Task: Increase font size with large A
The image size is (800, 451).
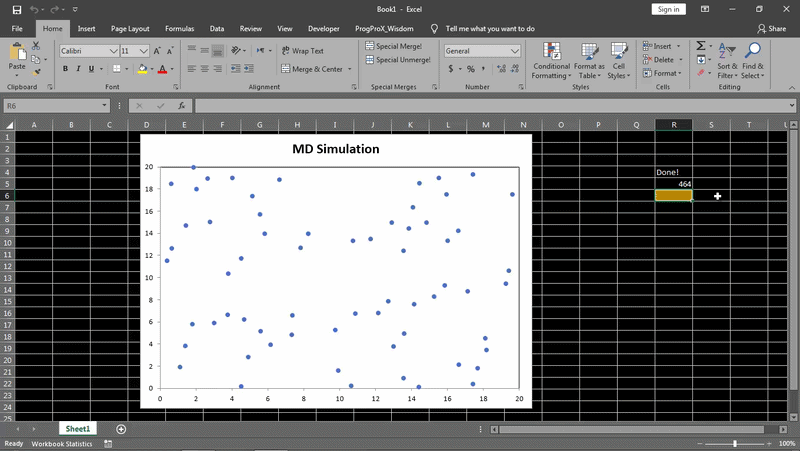Action: [157, 51]
